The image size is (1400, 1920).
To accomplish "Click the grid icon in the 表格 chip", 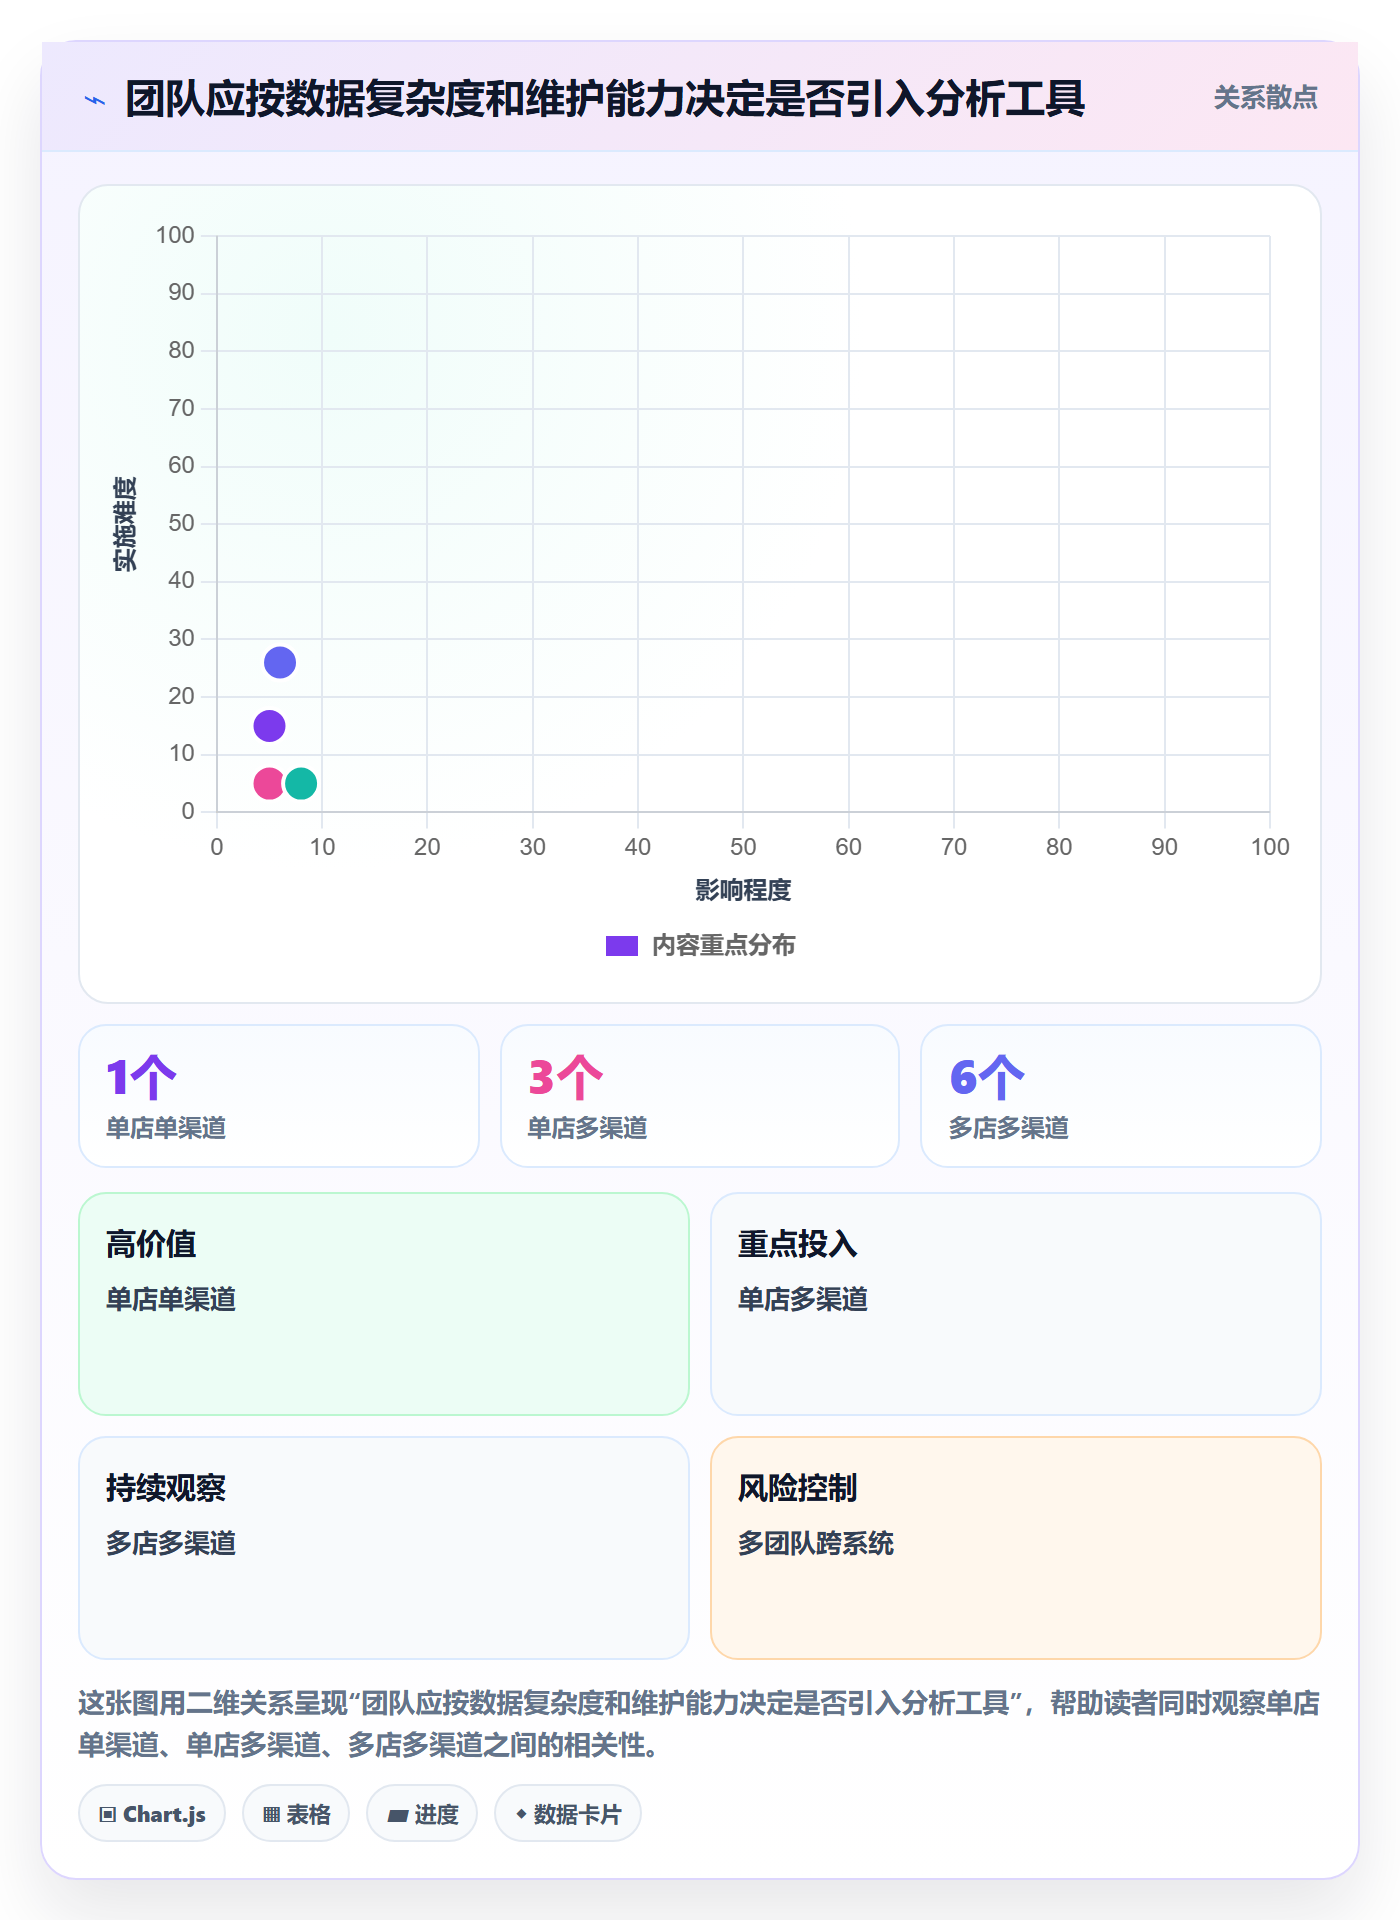I will point(272,1815).
